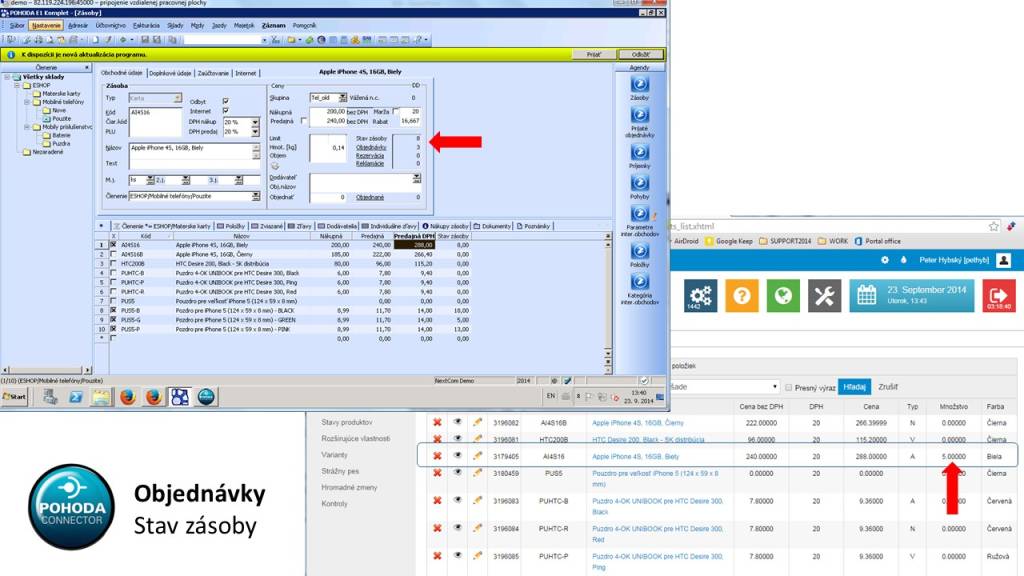Click the user avatar icon beside Peter Hybský
Screen dimensions: 1024x576
point(1004,260)
